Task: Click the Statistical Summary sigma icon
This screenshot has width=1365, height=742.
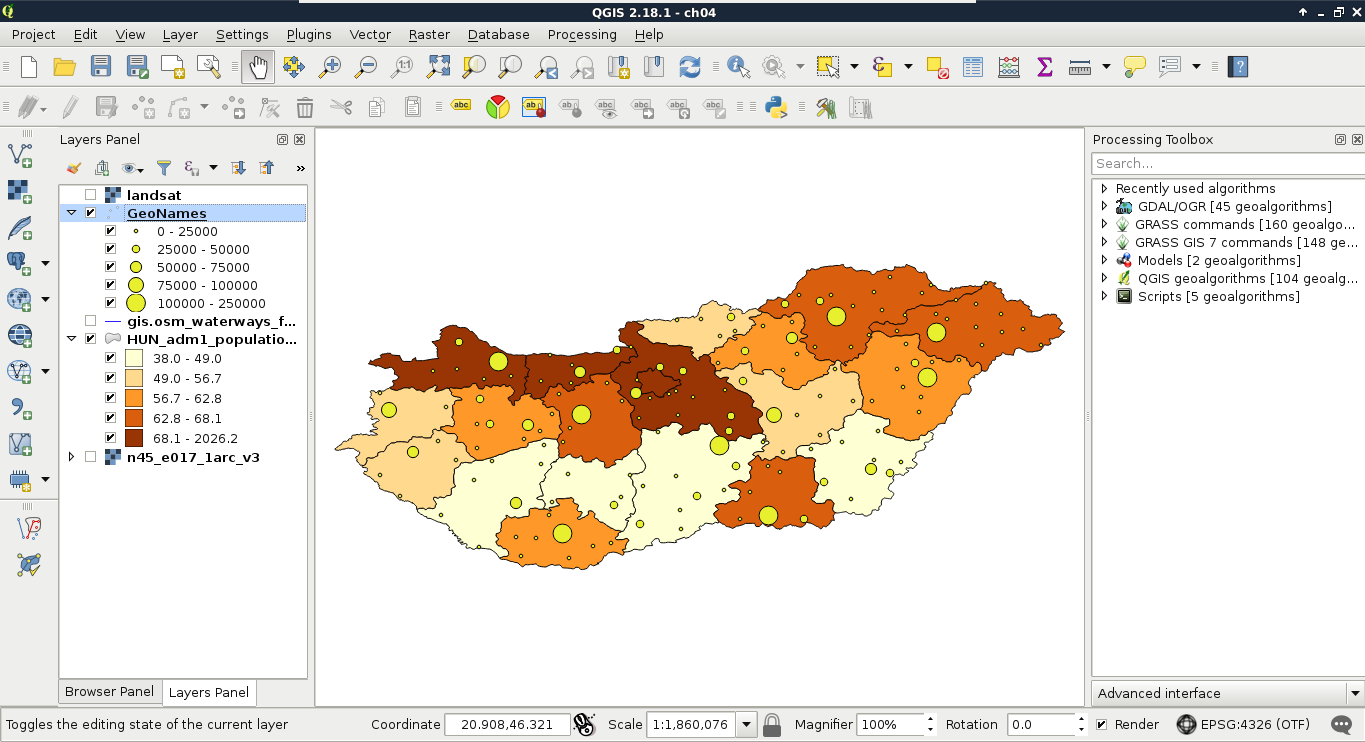Action: [1045, 67]
